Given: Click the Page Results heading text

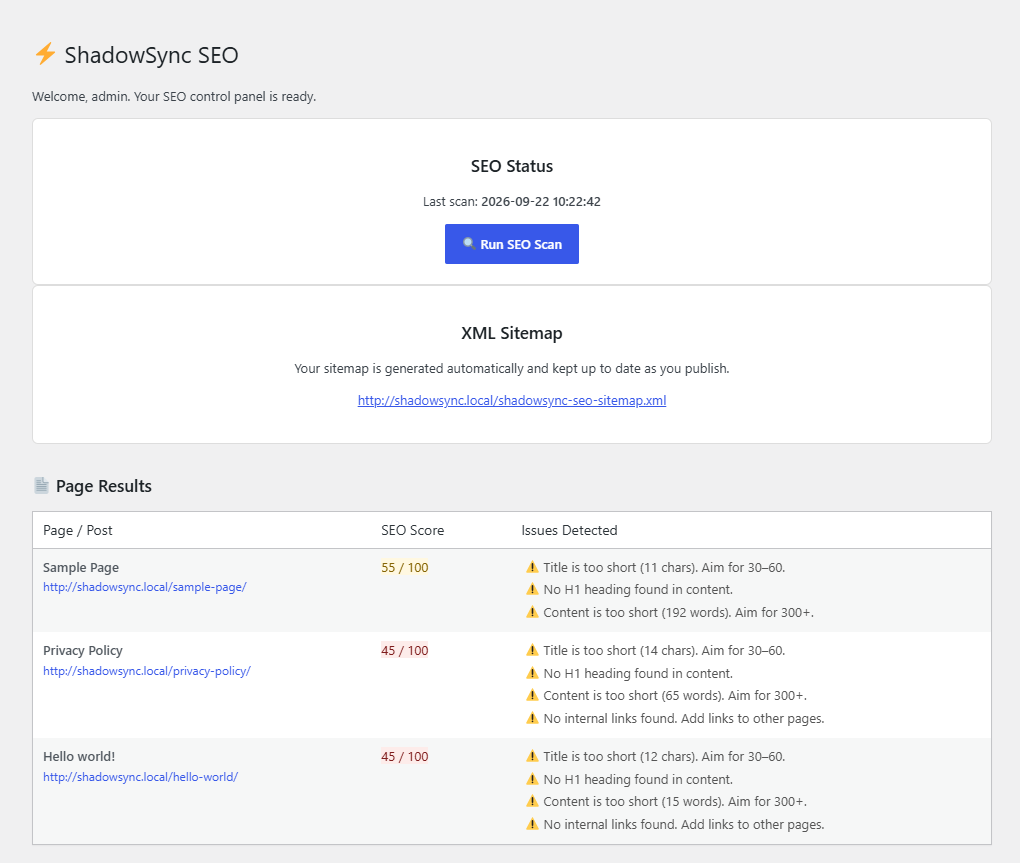Looking at the screenshot, I should (x=103, y=486).
